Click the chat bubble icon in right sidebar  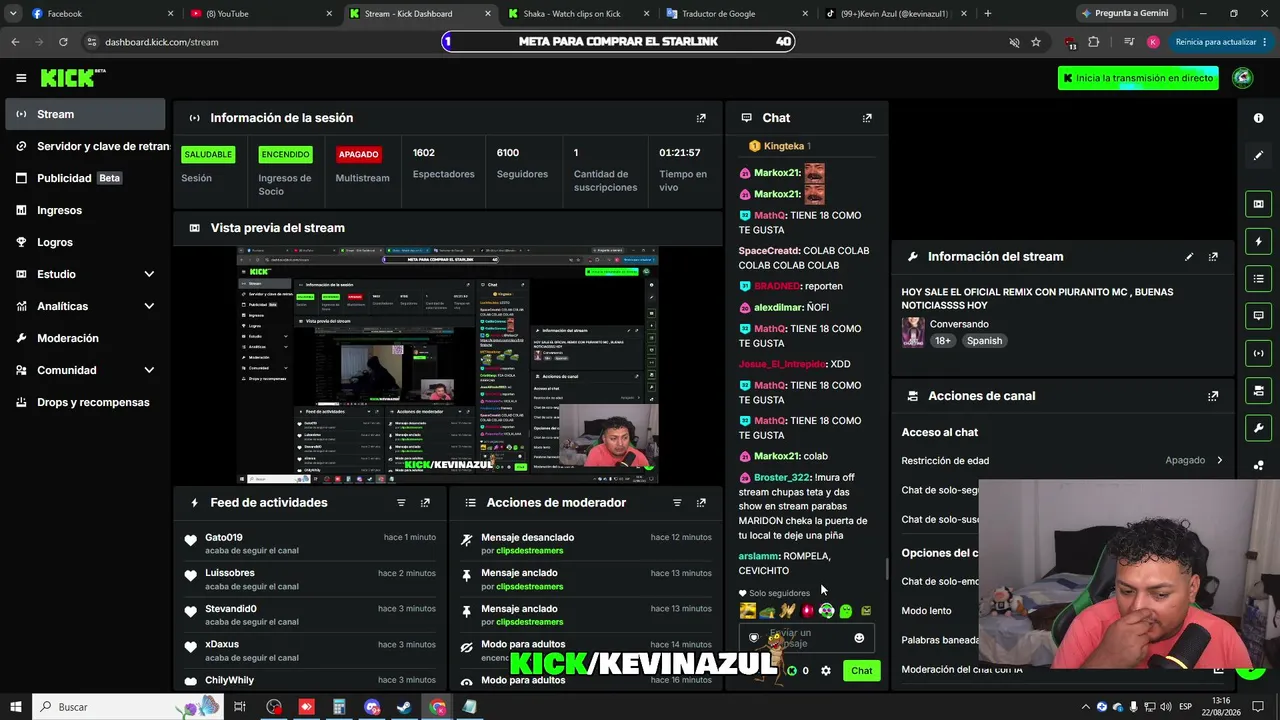click(1258, 315)
